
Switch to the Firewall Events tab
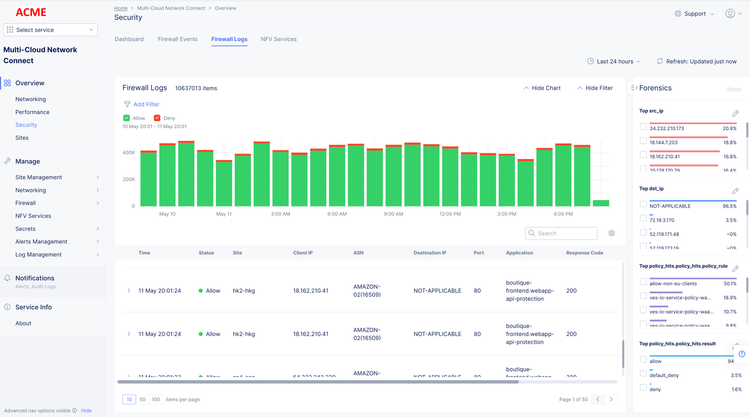(177, 39)
